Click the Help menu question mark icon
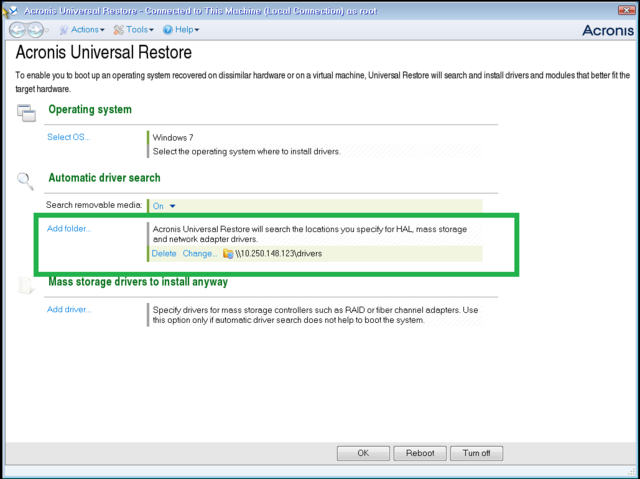Viewport: 640px width, 479px height. [168, 30]
